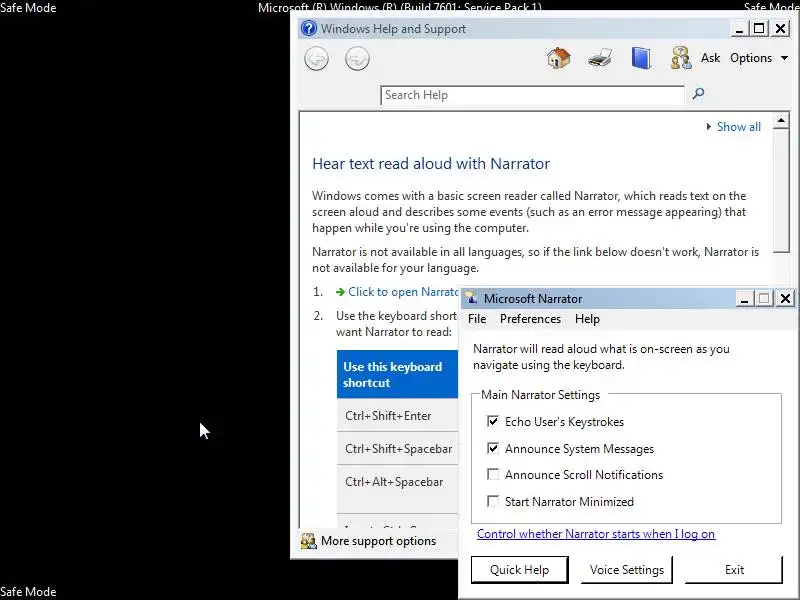Close the Windows Help and Support window
This screenshot has width=800, height=600.
pyautogui.click(x=781, y=29)
